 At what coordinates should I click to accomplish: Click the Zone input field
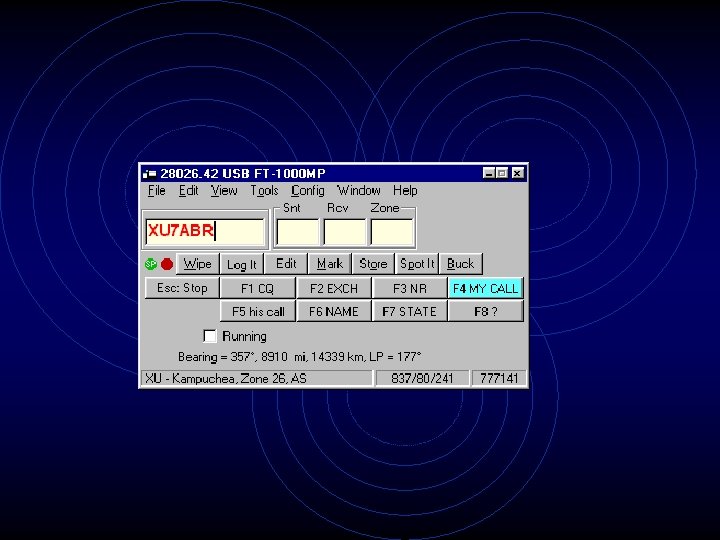pyautogui.click(x=392, y=232)
